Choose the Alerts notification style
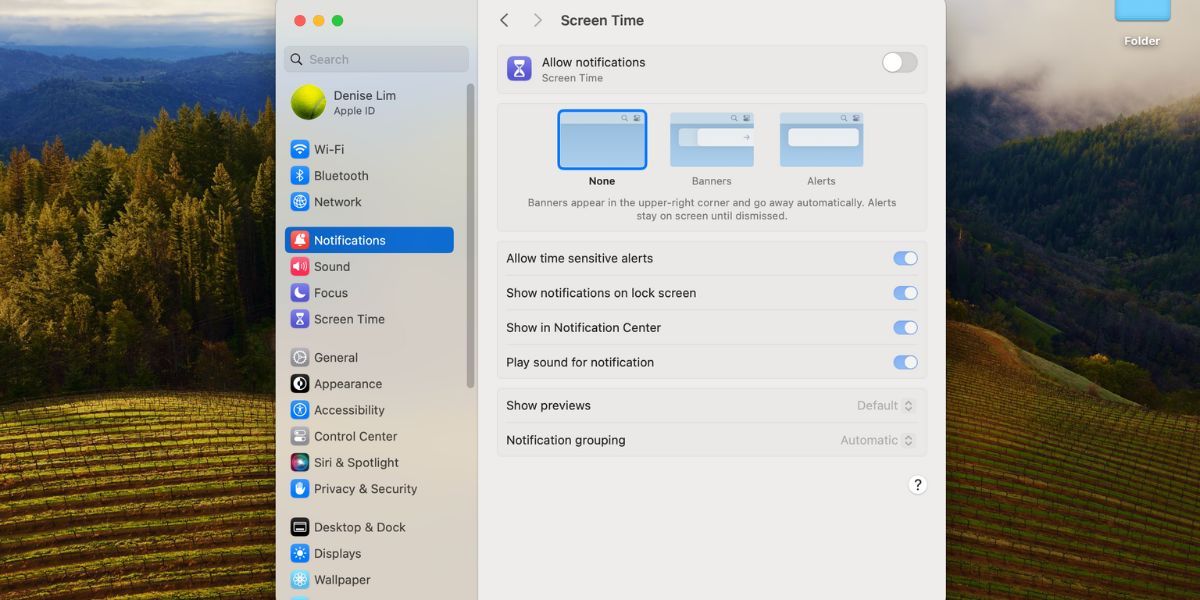This screenshot has width=1200, height=600. (821, 140)
